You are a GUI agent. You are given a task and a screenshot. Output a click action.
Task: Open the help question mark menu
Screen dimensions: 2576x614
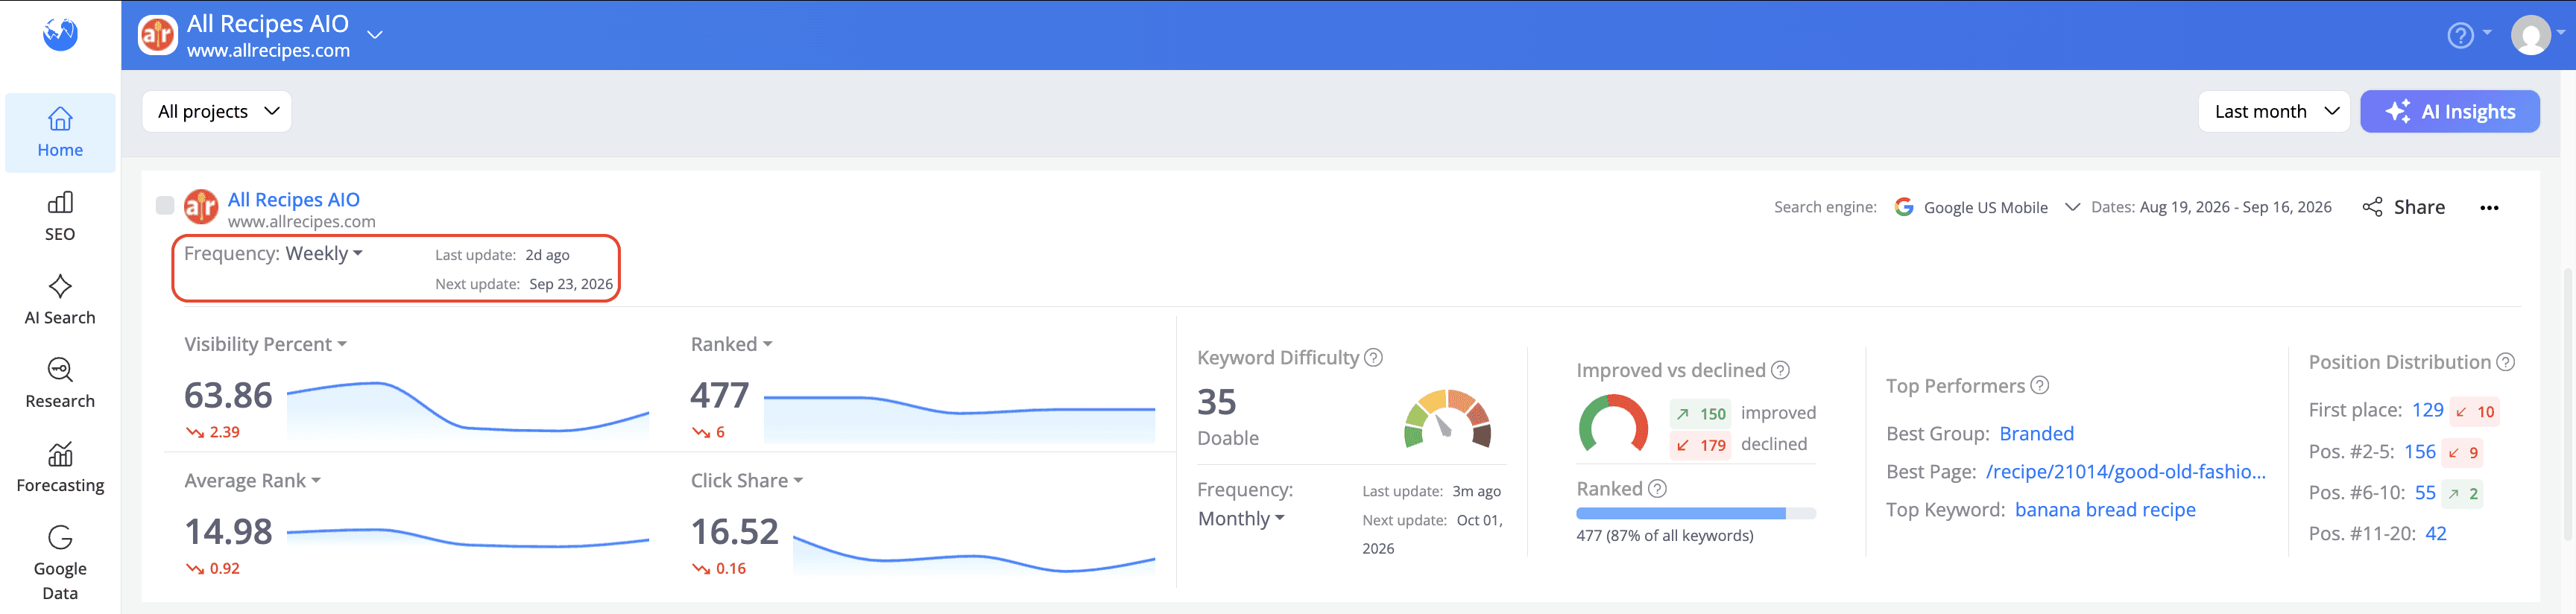point(2460,35)
